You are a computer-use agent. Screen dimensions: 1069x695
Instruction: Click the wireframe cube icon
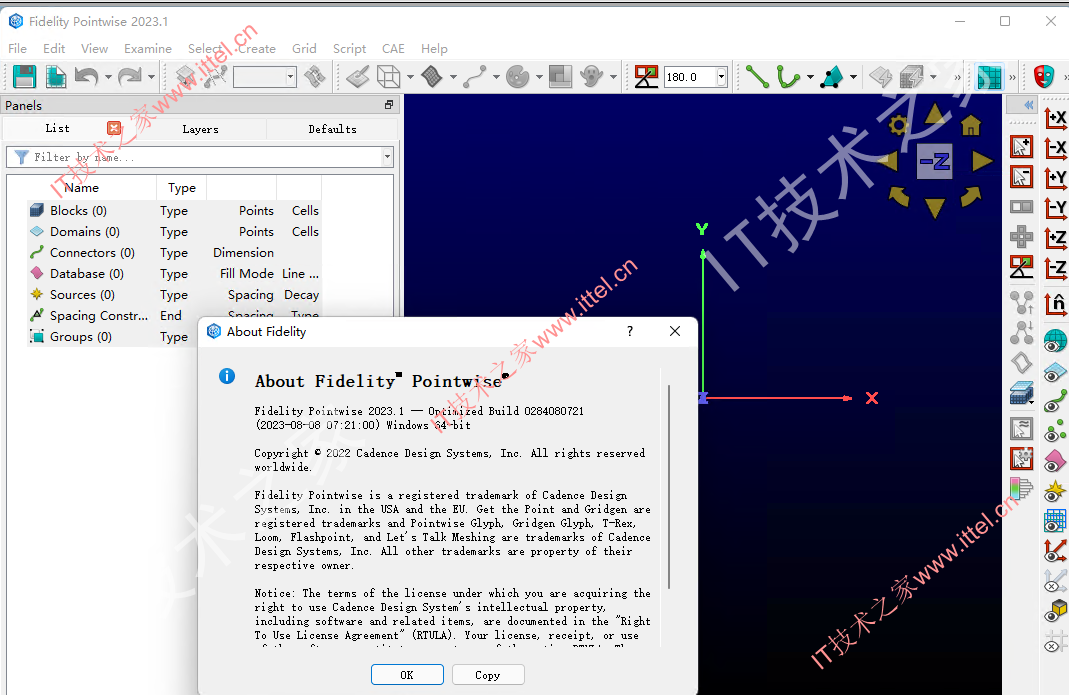pyautogui.click(x=389, y=76)
